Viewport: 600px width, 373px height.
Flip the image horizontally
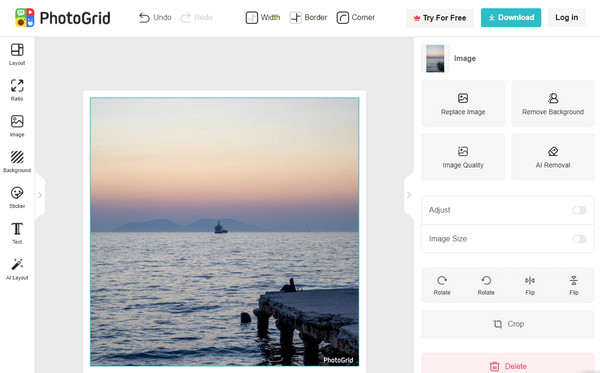coord(530,285)
